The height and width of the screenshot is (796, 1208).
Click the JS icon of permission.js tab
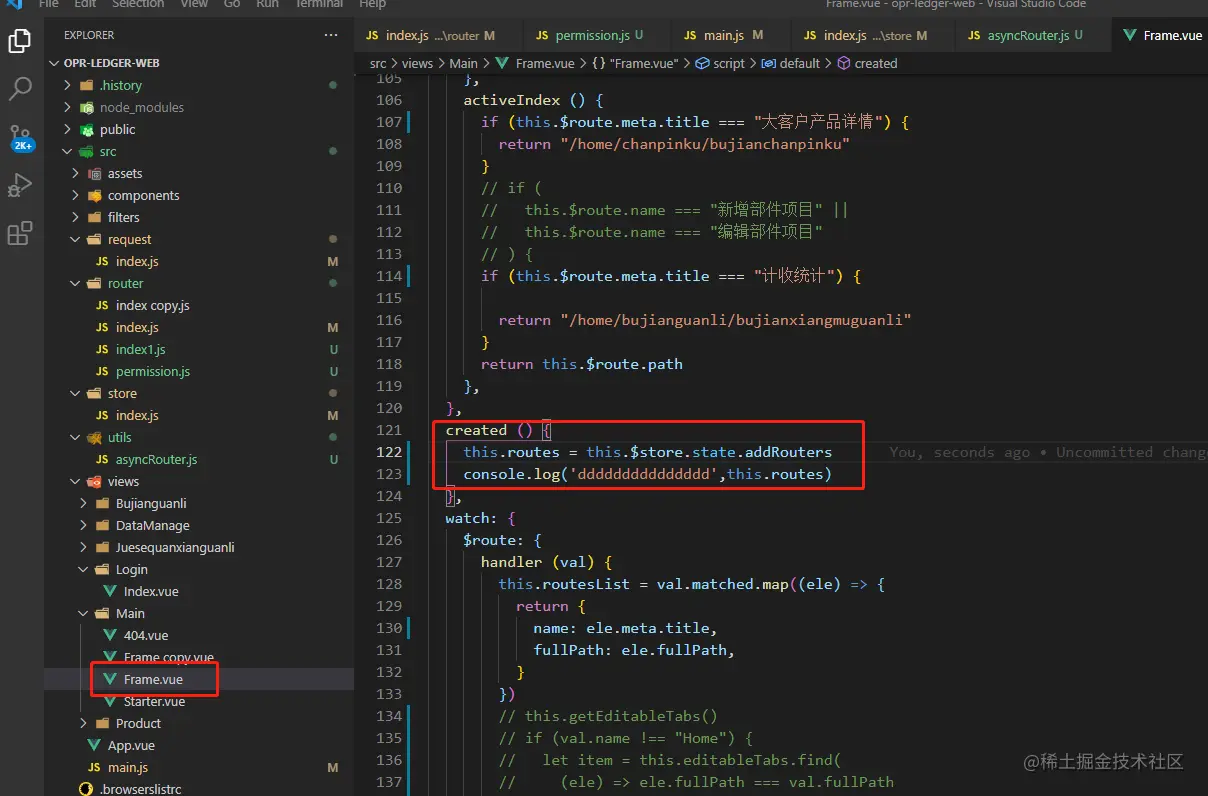542,35
